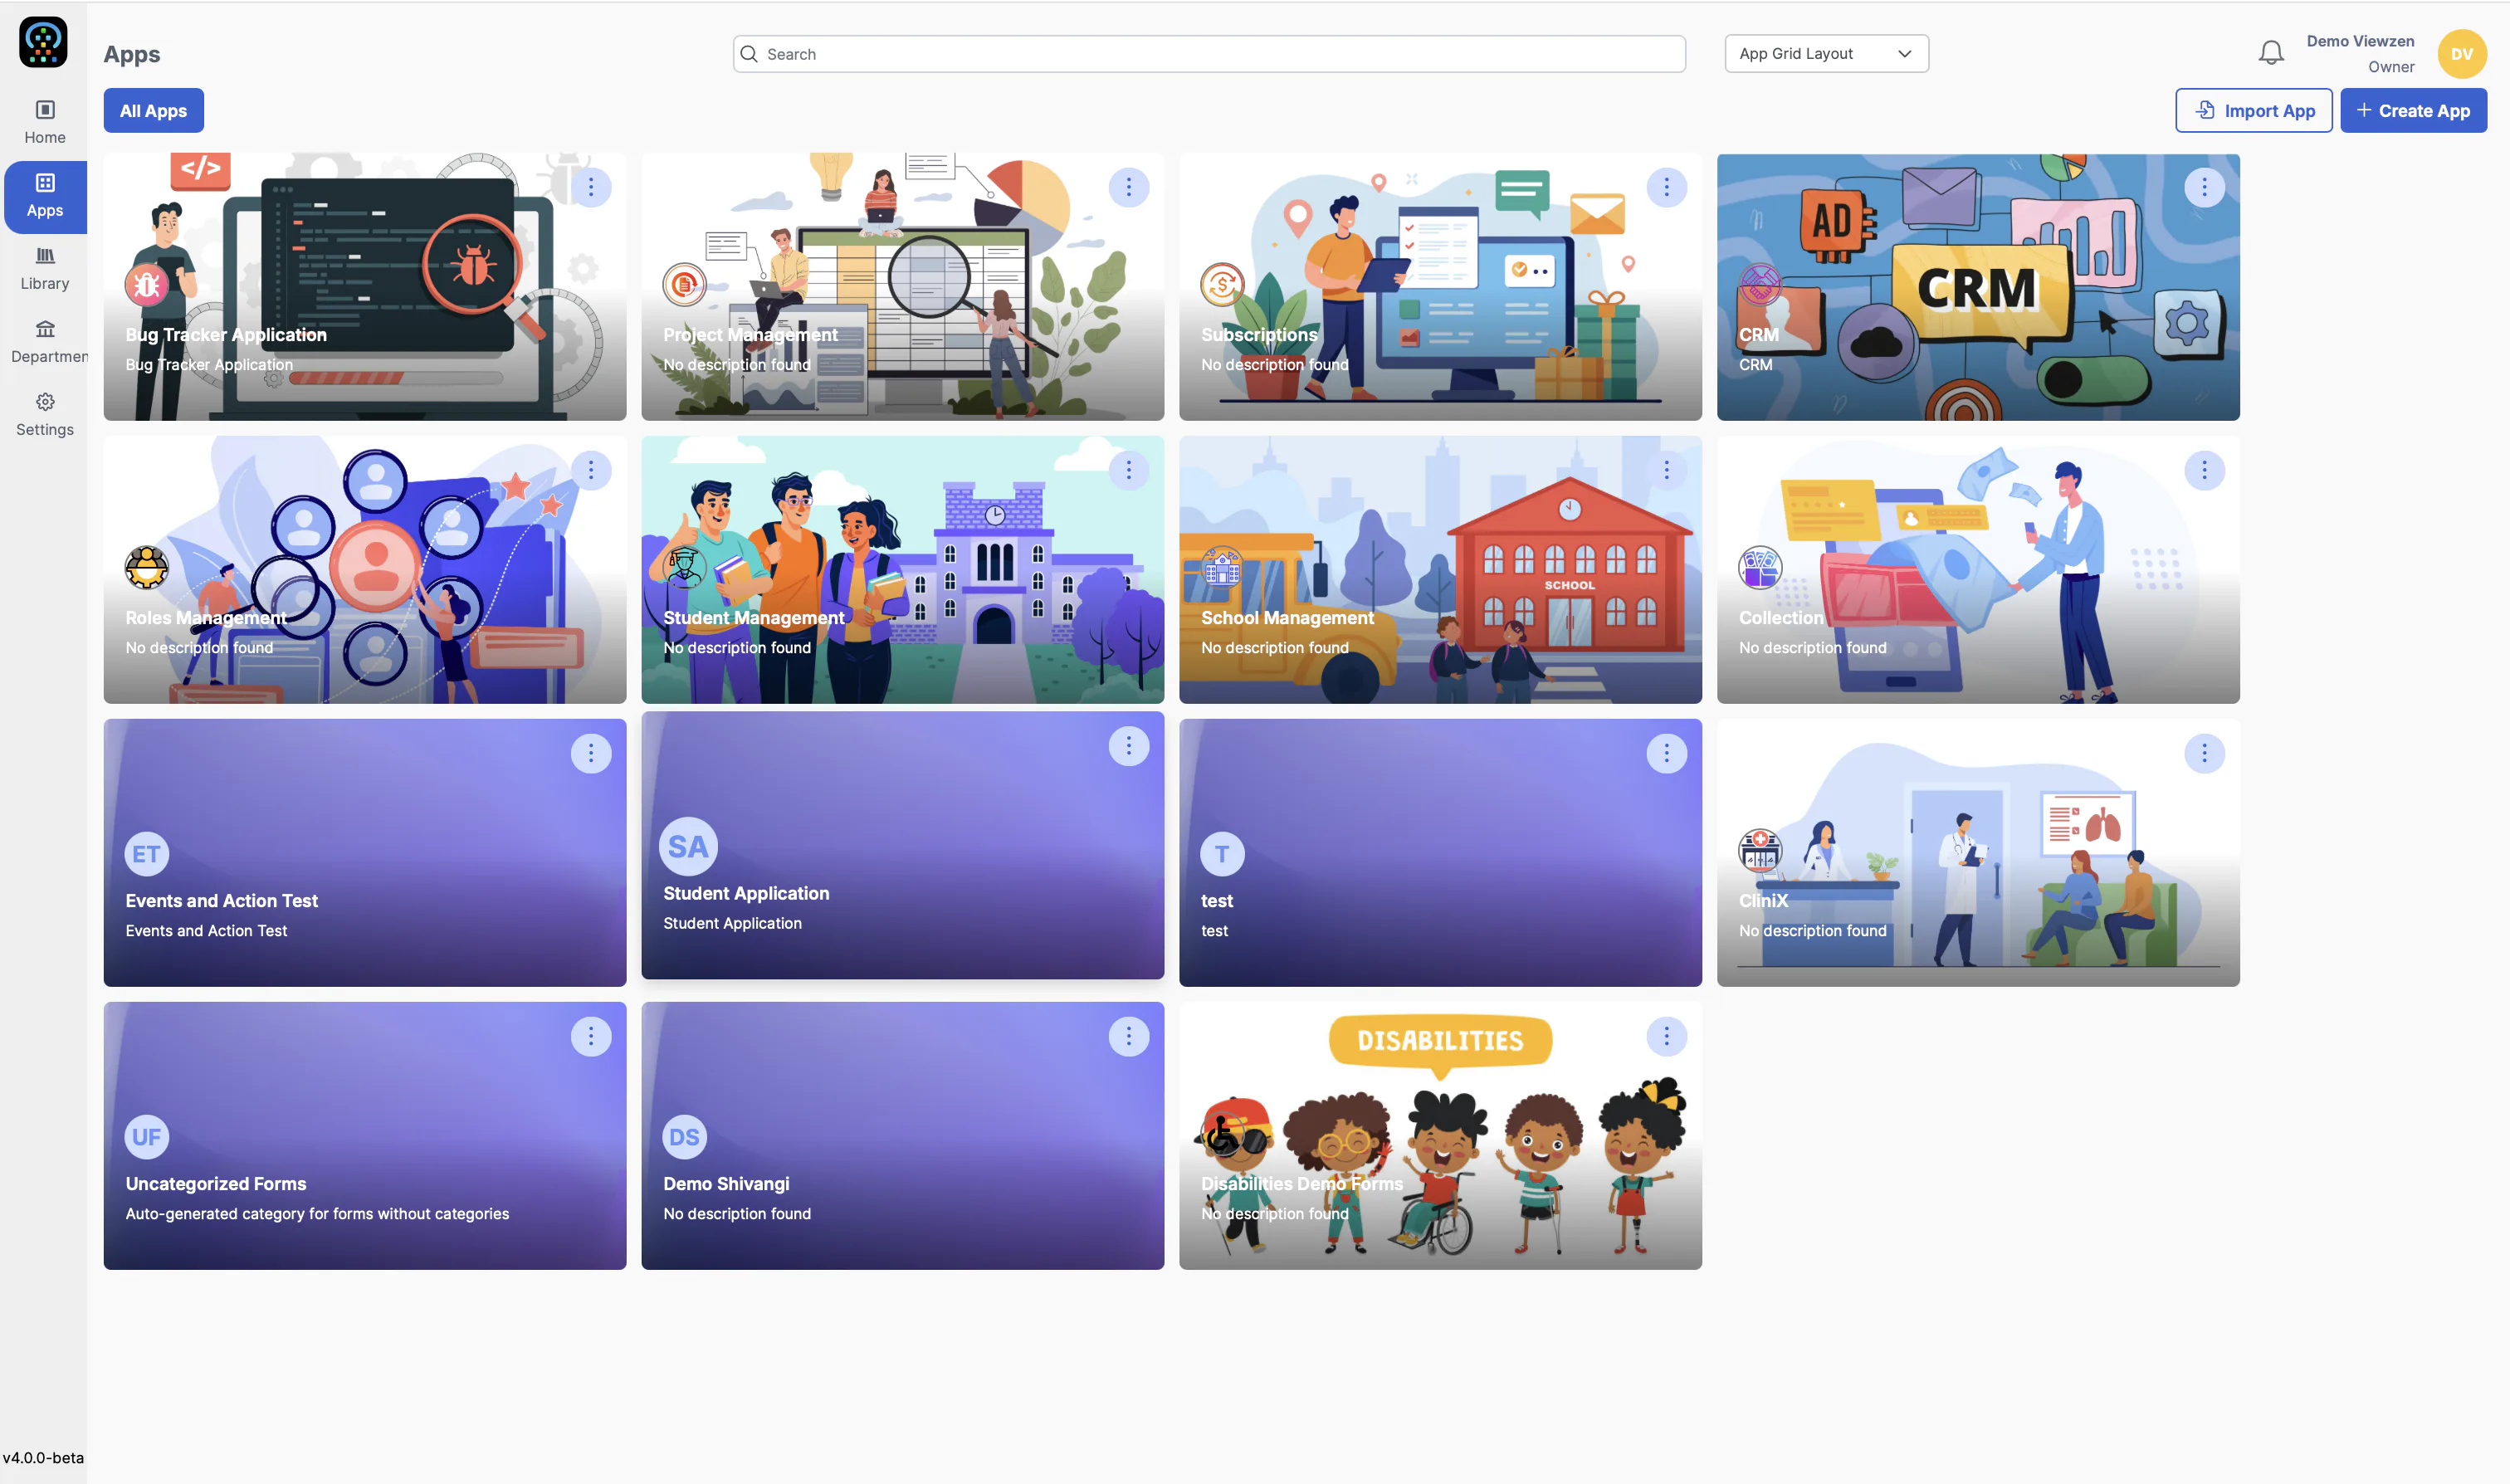Screen dimensions: 2510x1484
Task: Open the School Management app card
Action: 1440,570
